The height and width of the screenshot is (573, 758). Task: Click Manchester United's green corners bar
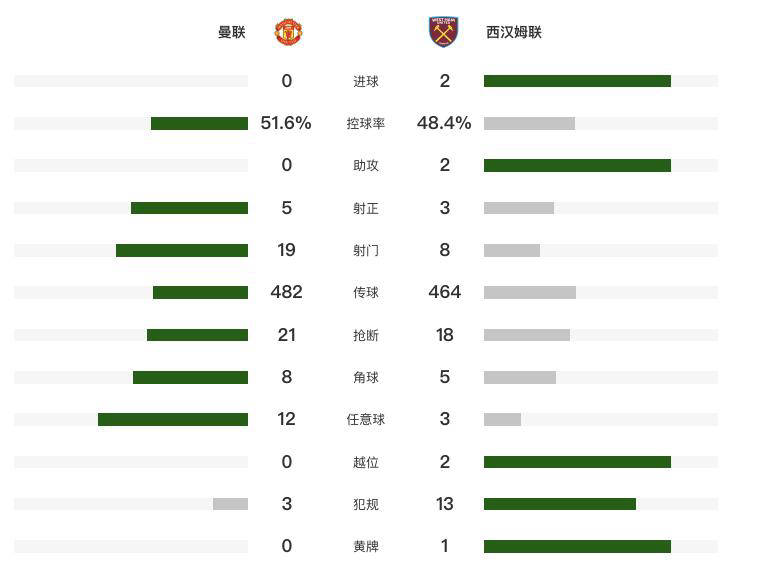click(190, 378)
